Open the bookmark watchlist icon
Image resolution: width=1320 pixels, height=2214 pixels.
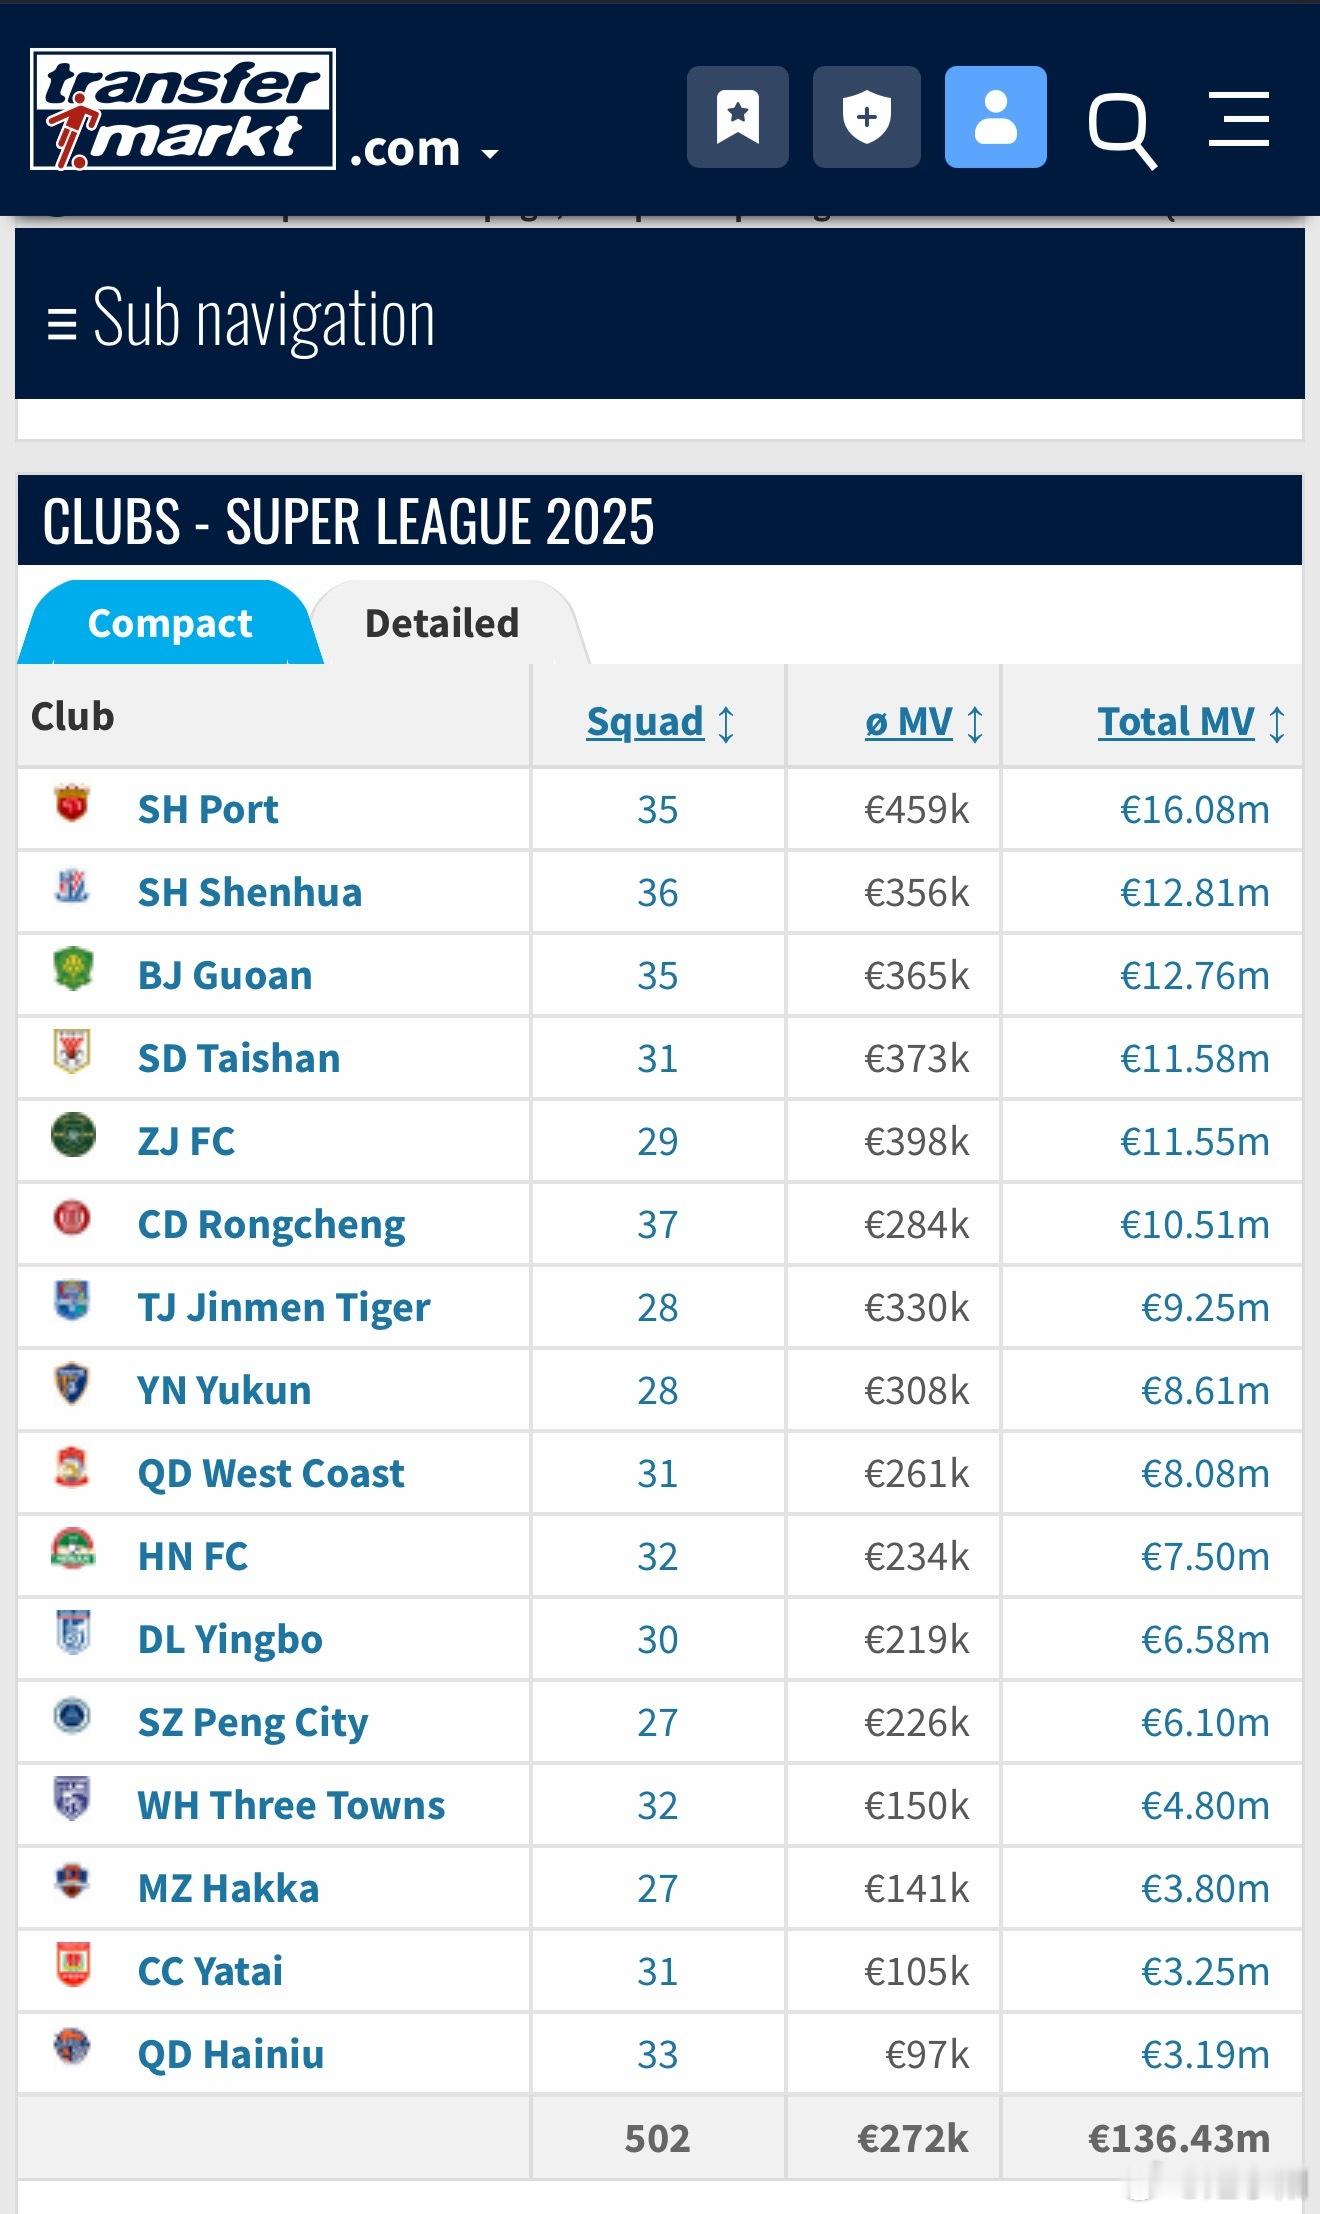737,117
